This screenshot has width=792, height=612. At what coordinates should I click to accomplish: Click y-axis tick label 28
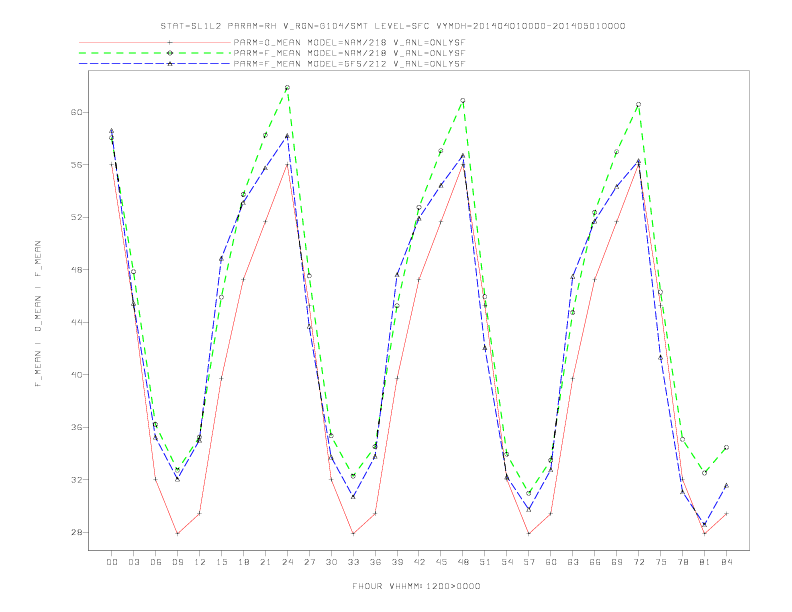pyautogui.click(x=76, y=532)
